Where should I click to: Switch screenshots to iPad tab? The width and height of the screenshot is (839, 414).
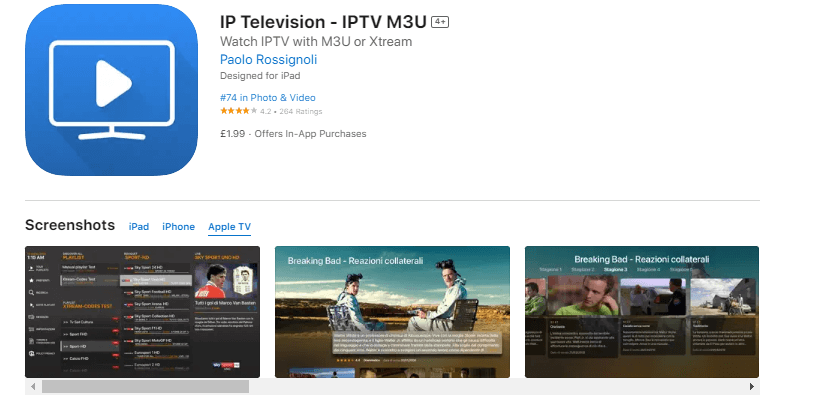tap(139, 227)
